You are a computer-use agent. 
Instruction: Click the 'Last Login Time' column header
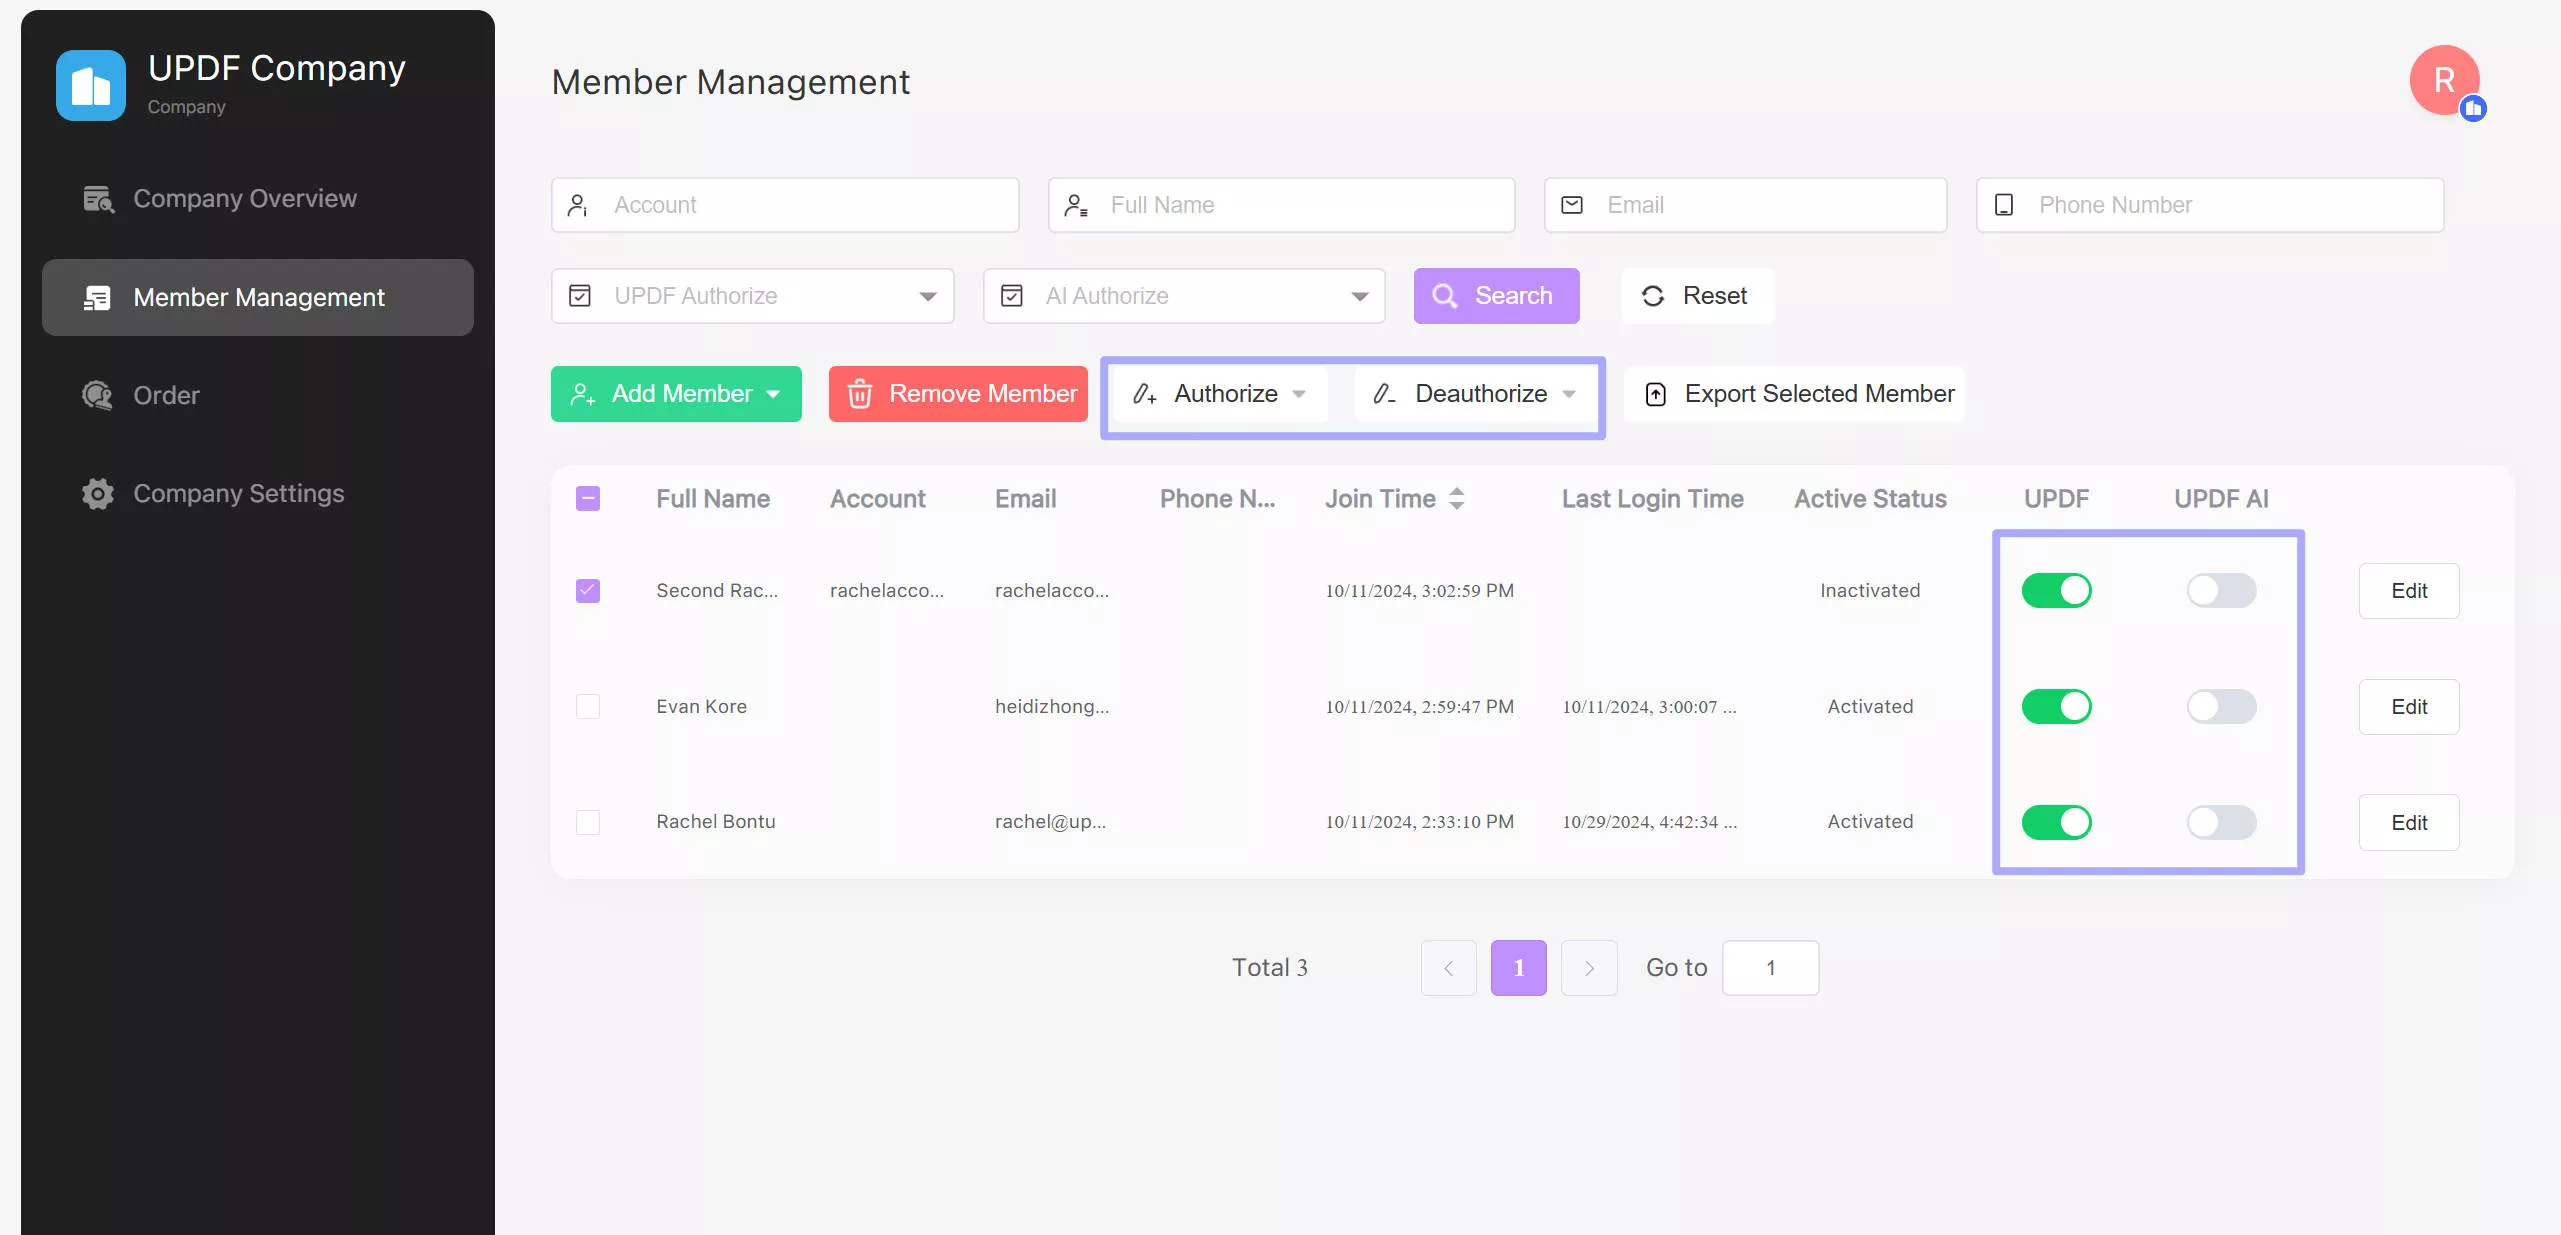coord(1653,498)
